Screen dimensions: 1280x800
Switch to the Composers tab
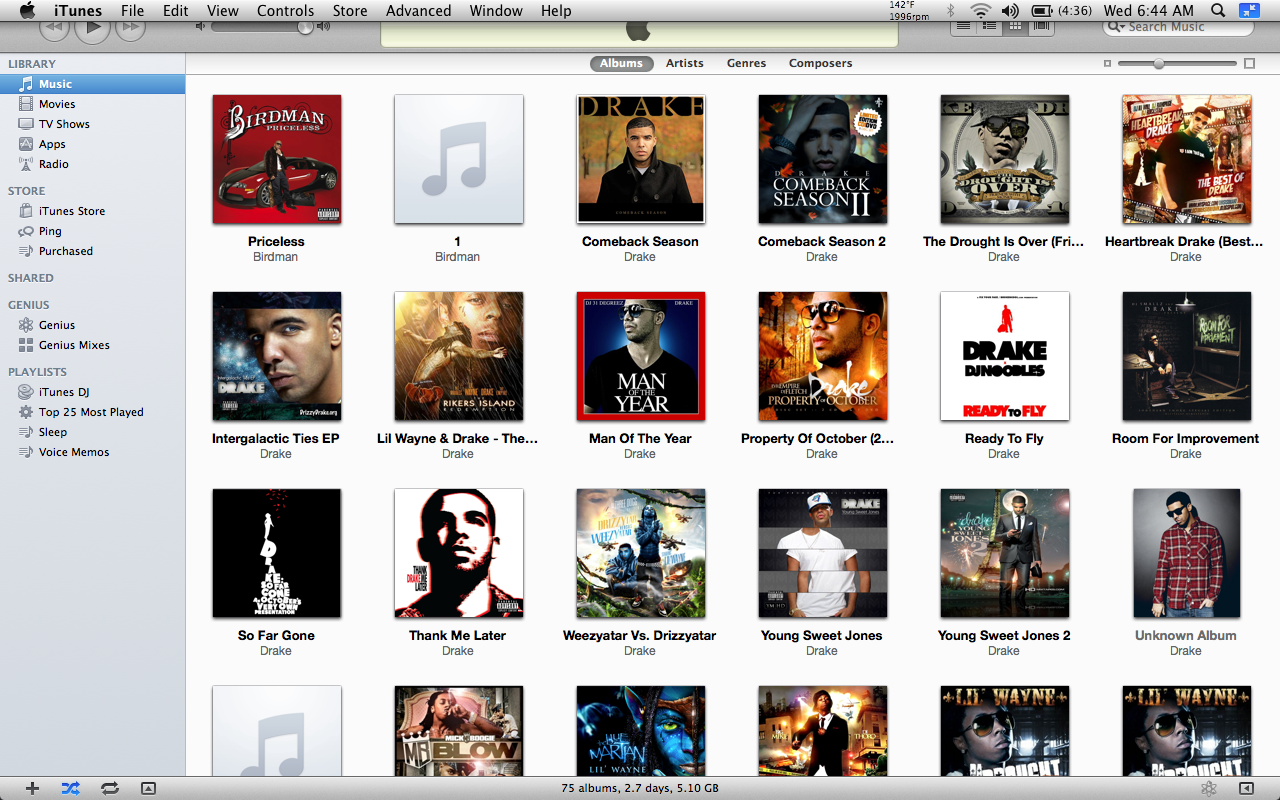(x=820, y=63)
